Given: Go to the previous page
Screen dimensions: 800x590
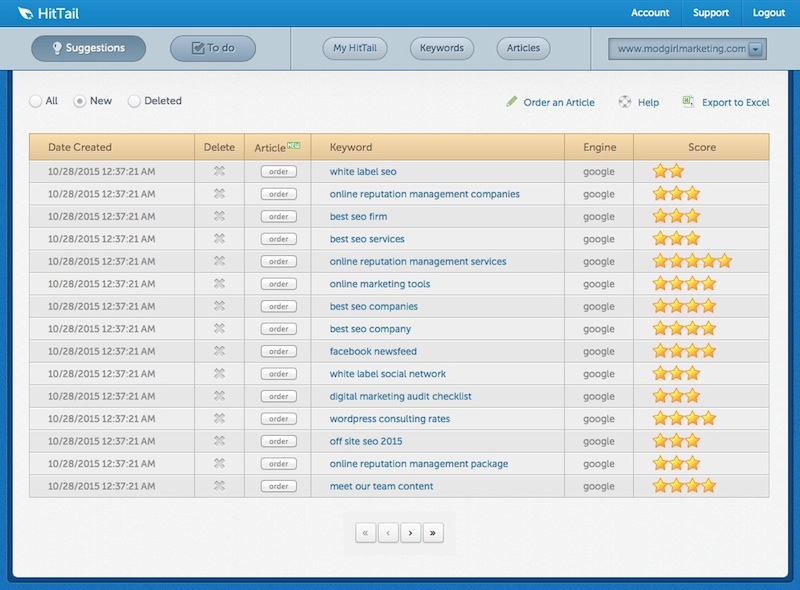Looking at the screenshot, I should click(x=388, y=533).
